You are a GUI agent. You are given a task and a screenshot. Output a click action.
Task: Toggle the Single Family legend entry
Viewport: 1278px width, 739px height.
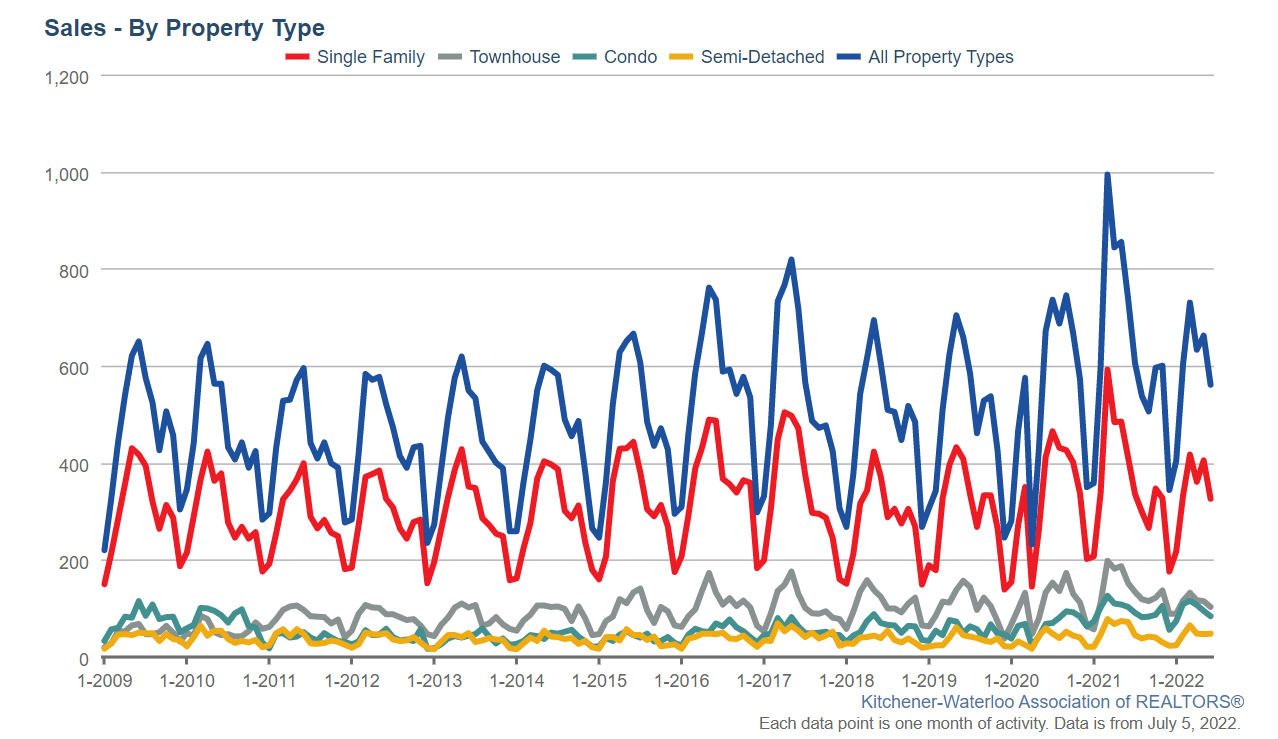(x=355, y=57)
